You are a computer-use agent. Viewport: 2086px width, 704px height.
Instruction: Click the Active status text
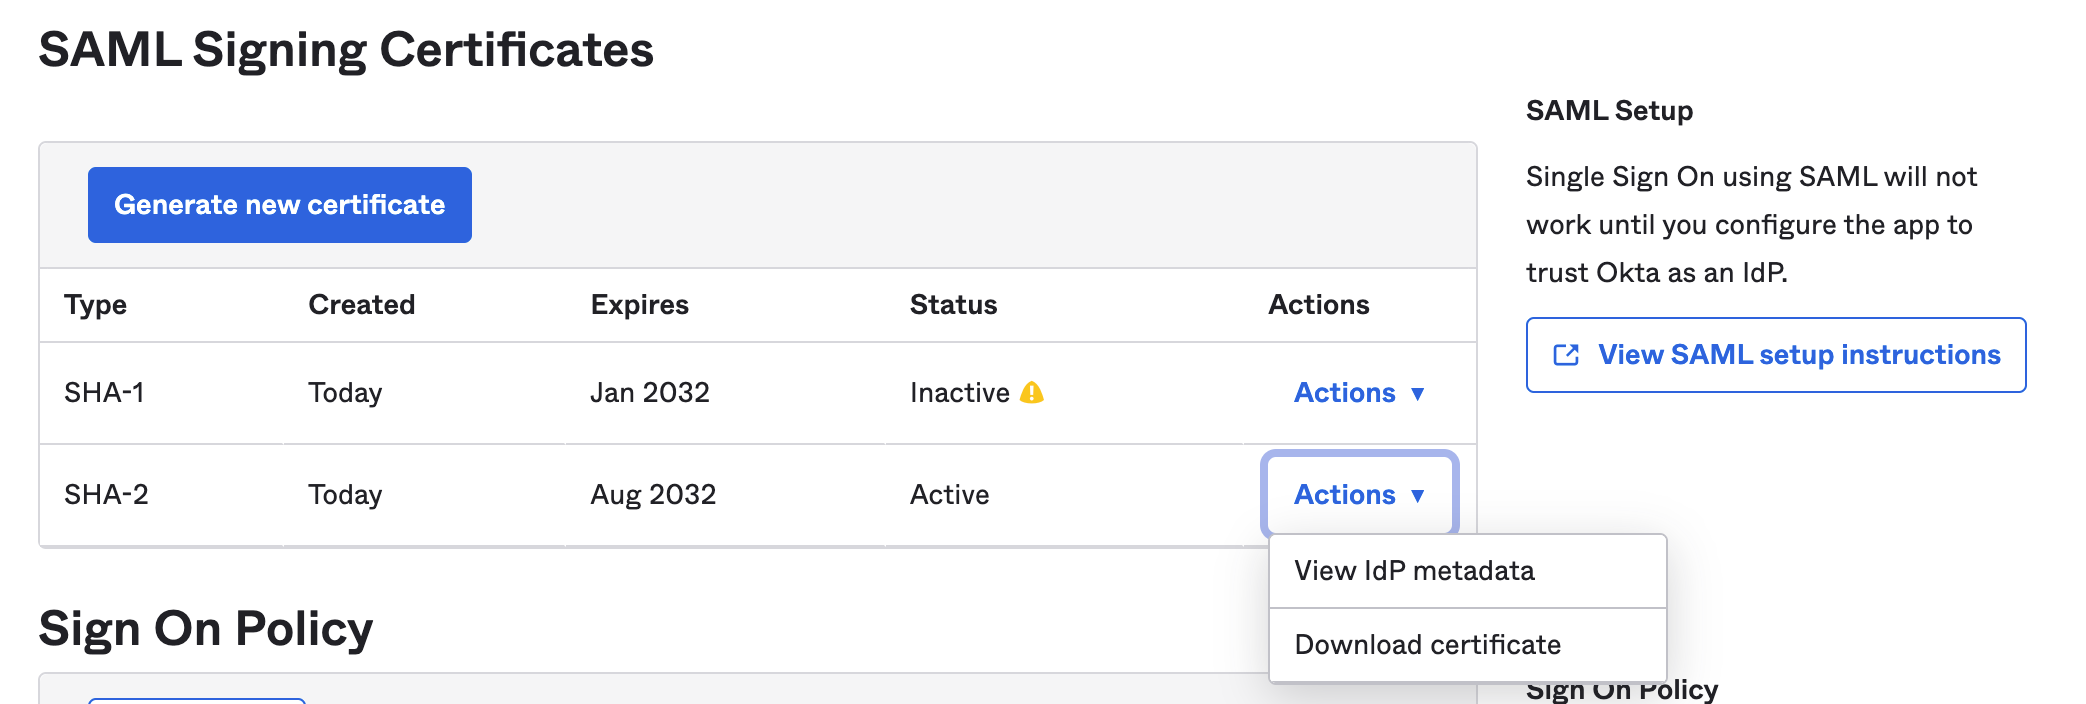coord(949,495)
